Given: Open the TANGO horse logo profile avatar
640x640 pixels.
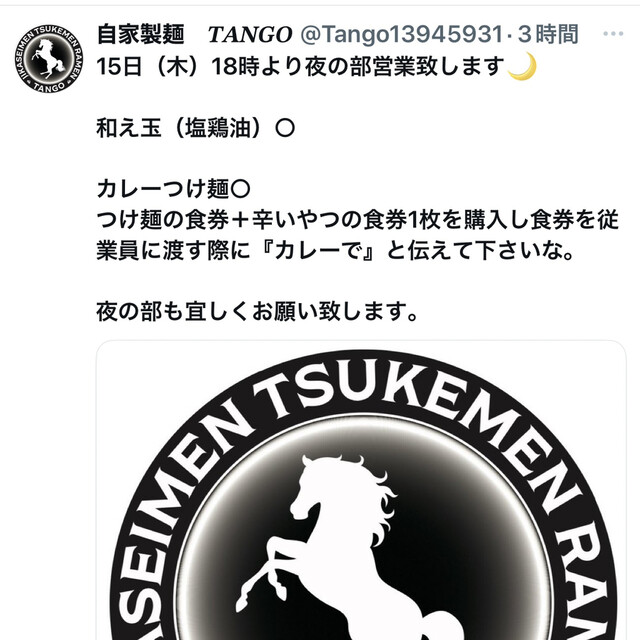Looking at the screenshot, I should tap(49, 58).
